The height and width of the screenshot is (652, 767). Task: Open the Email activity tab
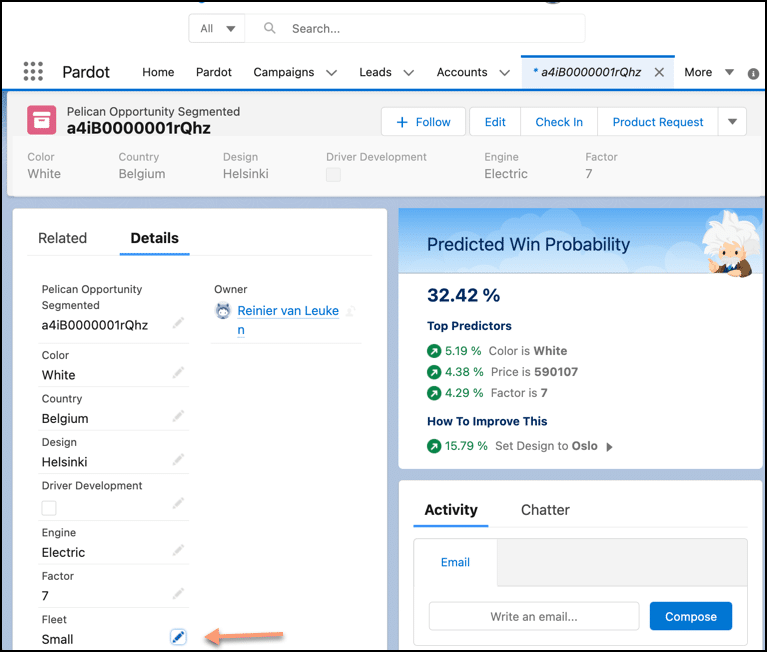click(x=455, y=562)
